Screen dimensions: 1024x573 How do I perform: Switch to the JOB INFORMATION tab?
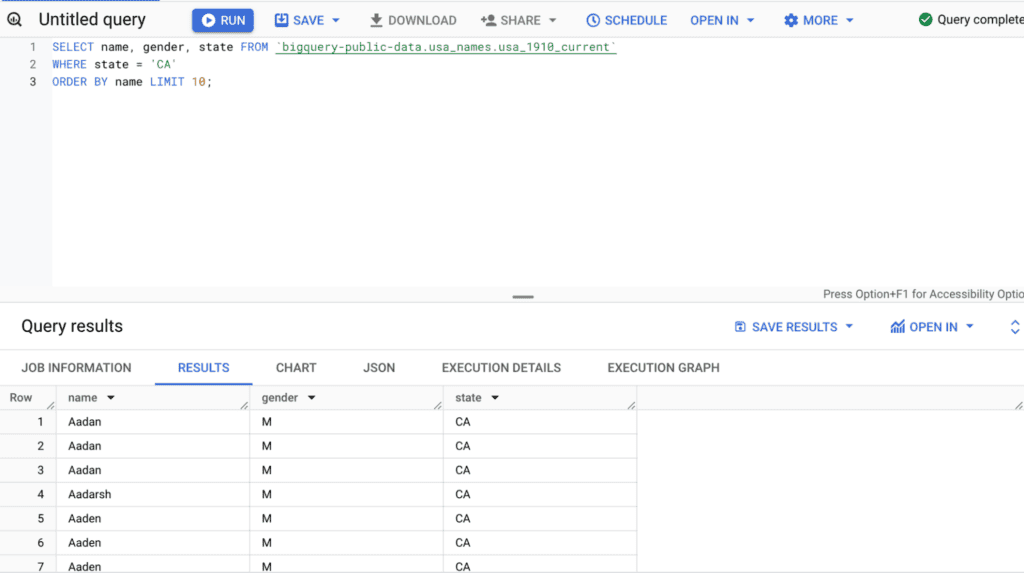click(76, 368)
